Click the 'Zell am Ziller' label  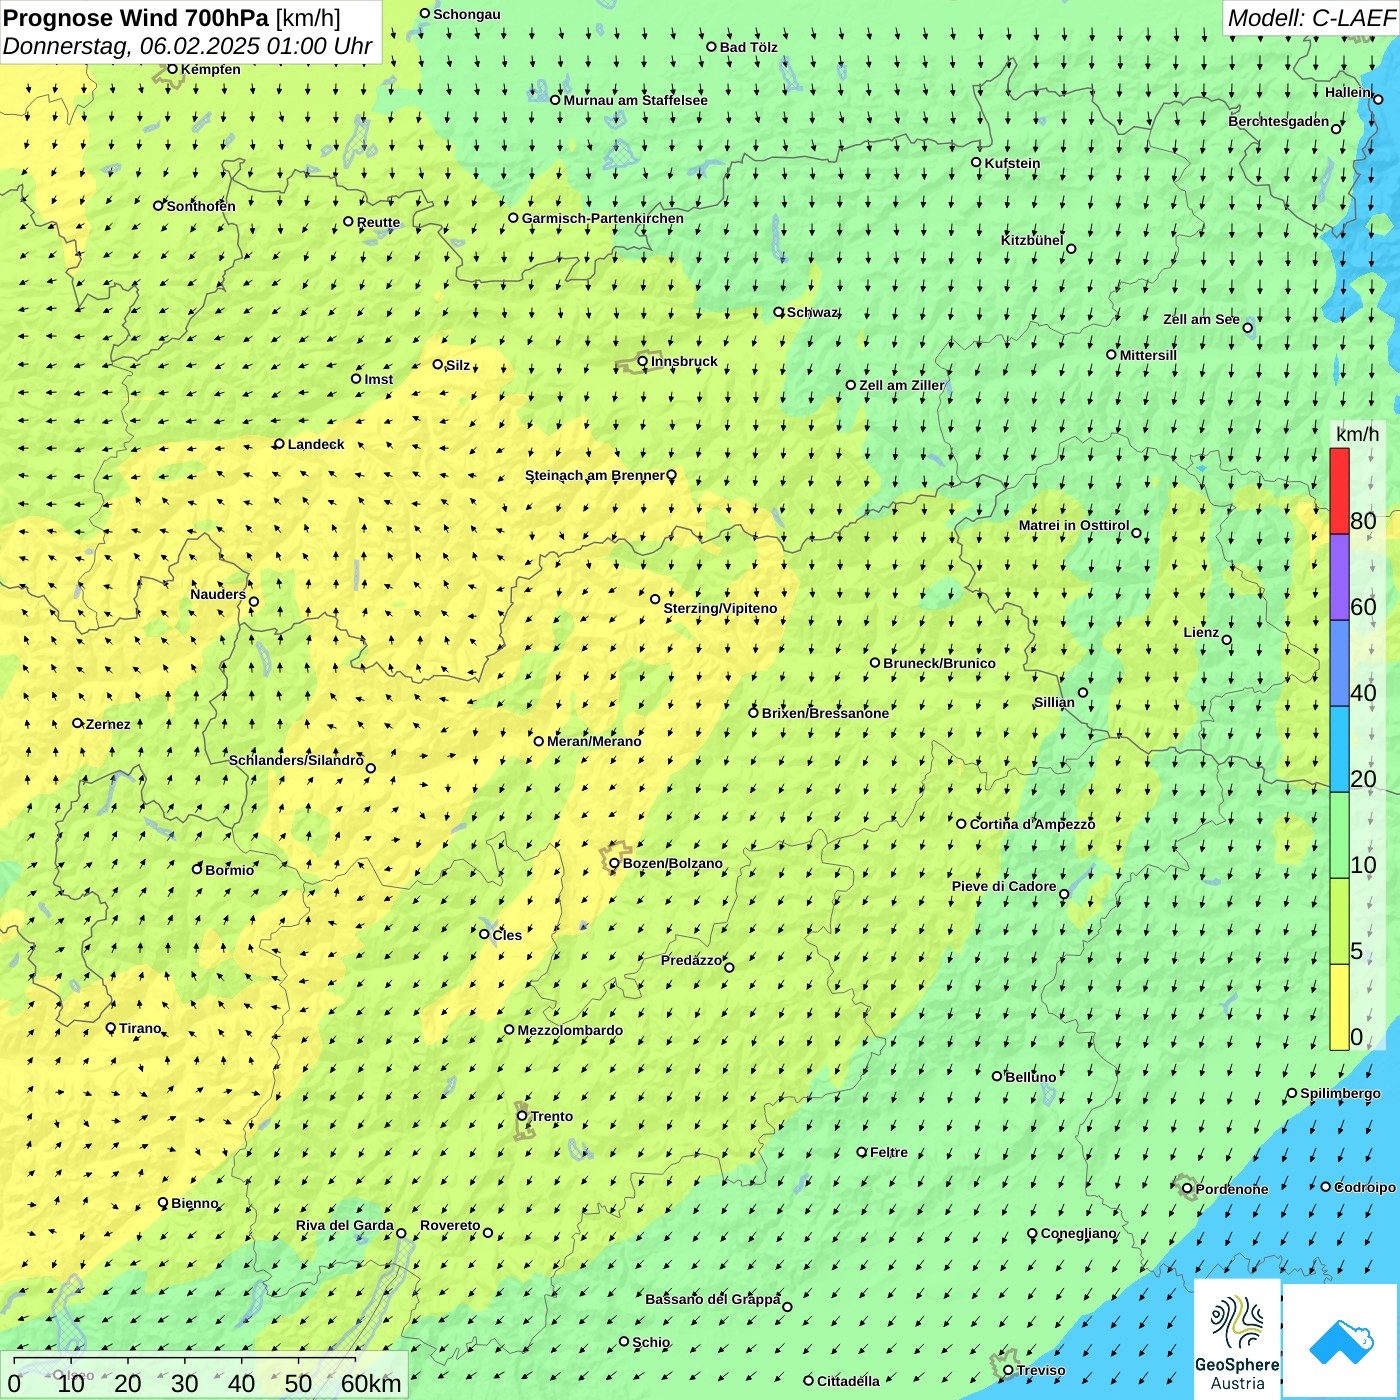click(902, 385)
